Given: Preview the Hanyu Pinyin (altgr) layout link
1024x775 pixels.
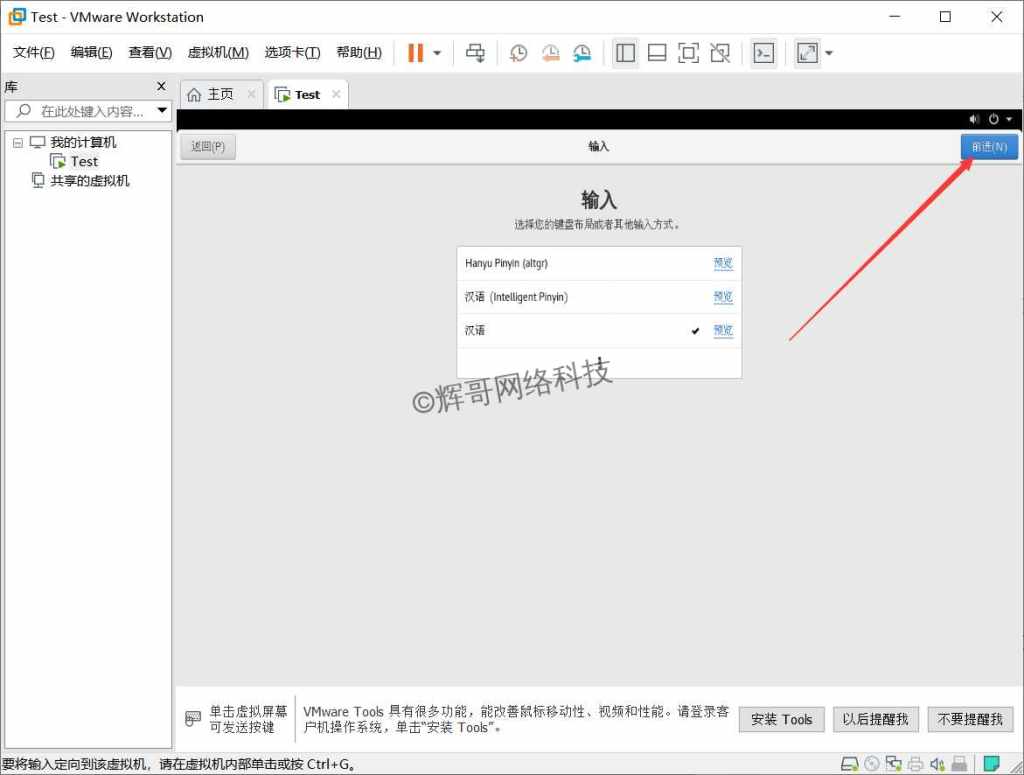Looking at the screenshot, I should tap(723, 263).
